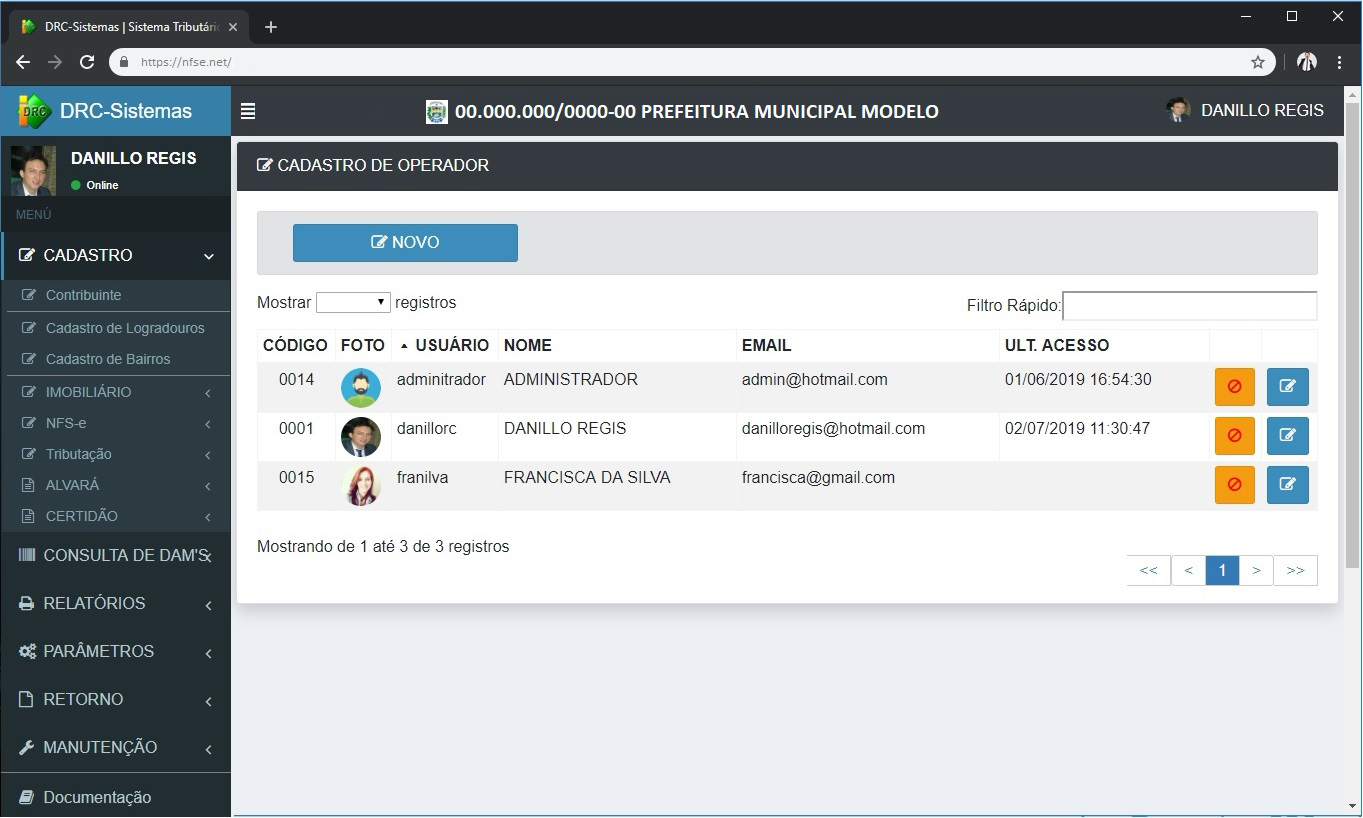This screenshot has width=1363, height=818.
Task: Go to next page with > button
Action: point(1256,570)
